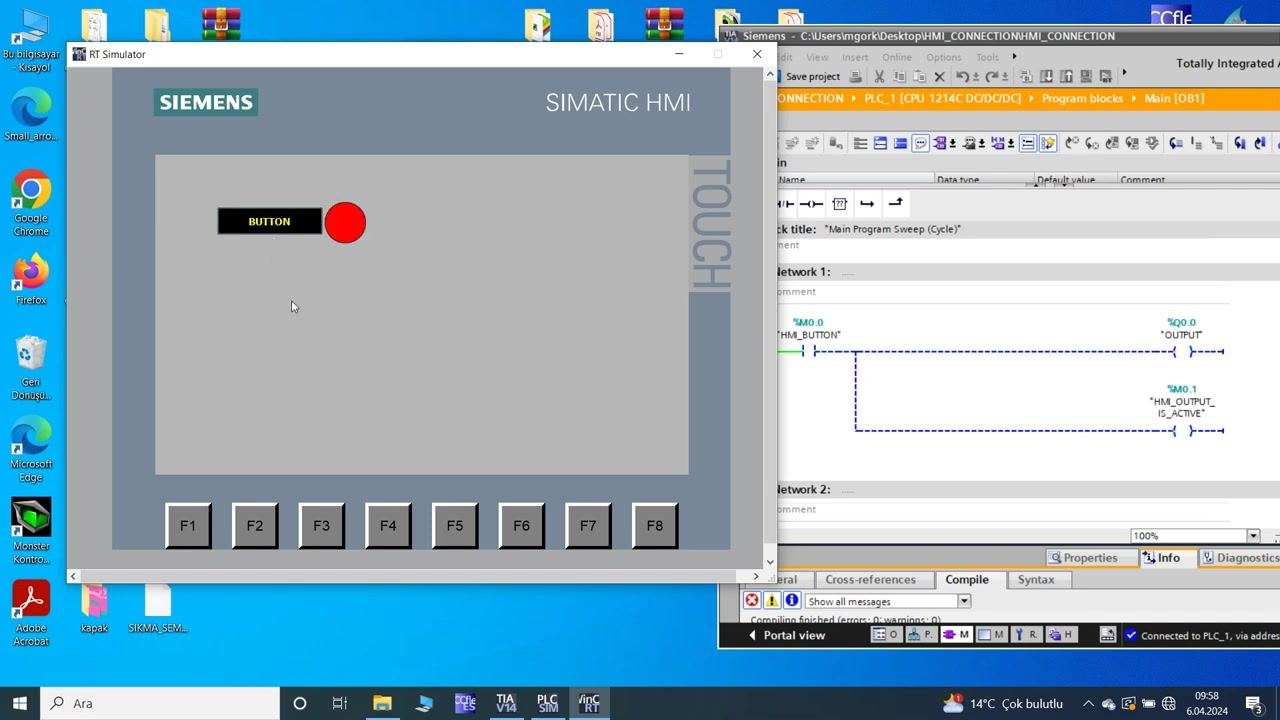Open the Online menu in TIA Portal

click(x=897, y=57)
